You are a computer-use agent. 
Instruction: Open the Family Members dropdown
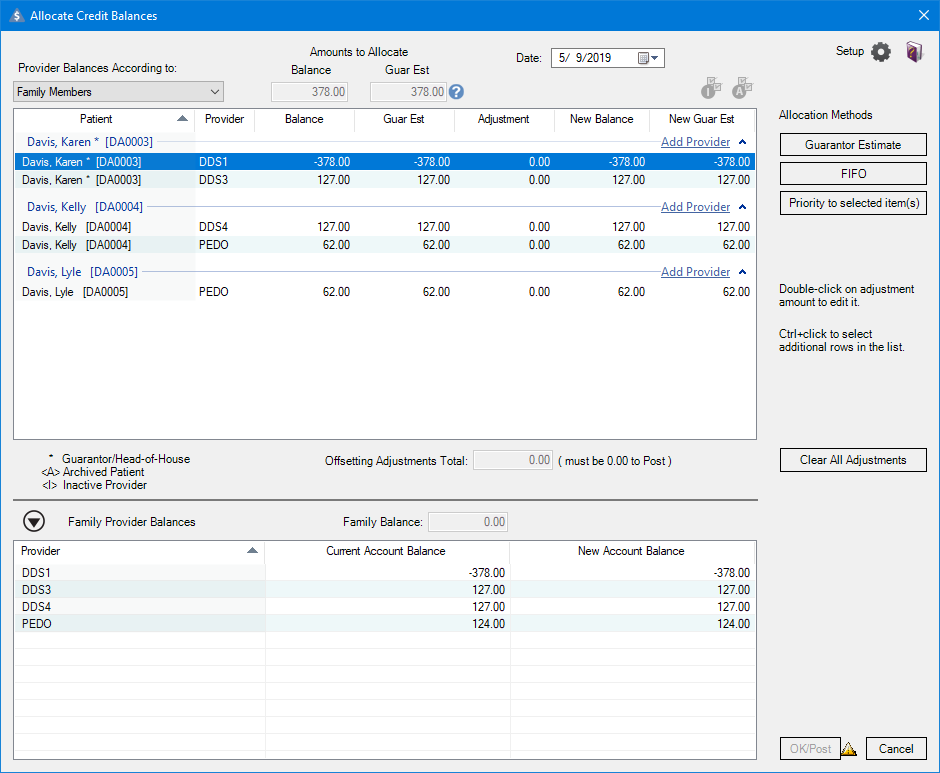coord(119,92)
